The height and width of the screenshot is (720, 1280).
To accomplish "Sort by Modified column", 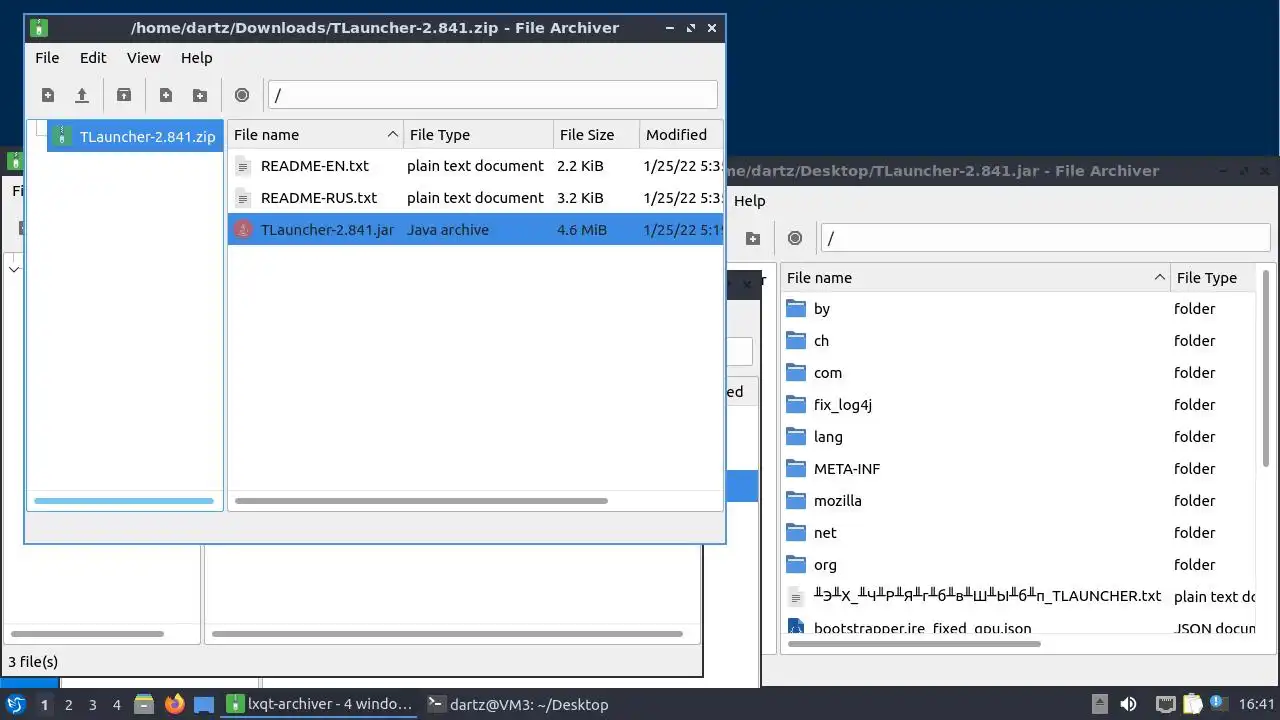I will [x=680, y=135].
